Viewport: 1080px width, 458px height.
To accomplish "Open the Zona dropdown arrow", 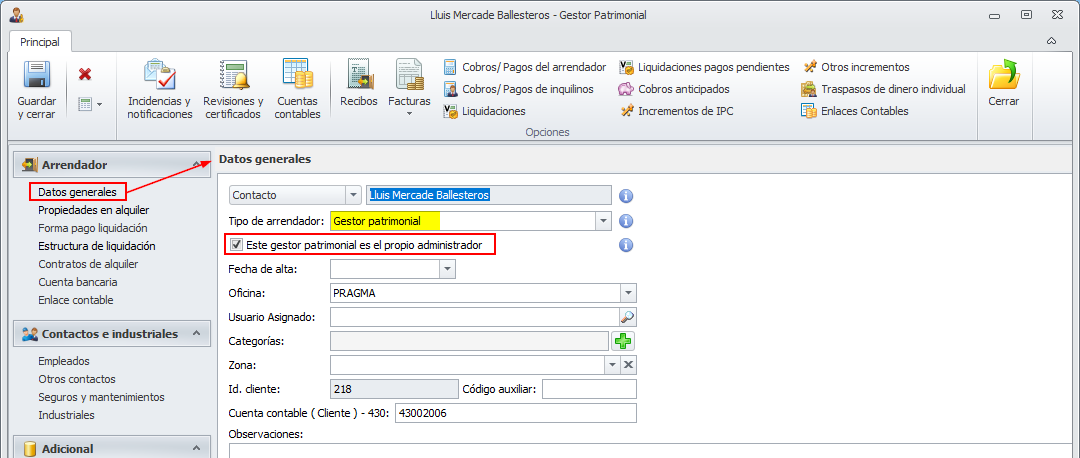I will pyautogui.click(x=612, y=364).
